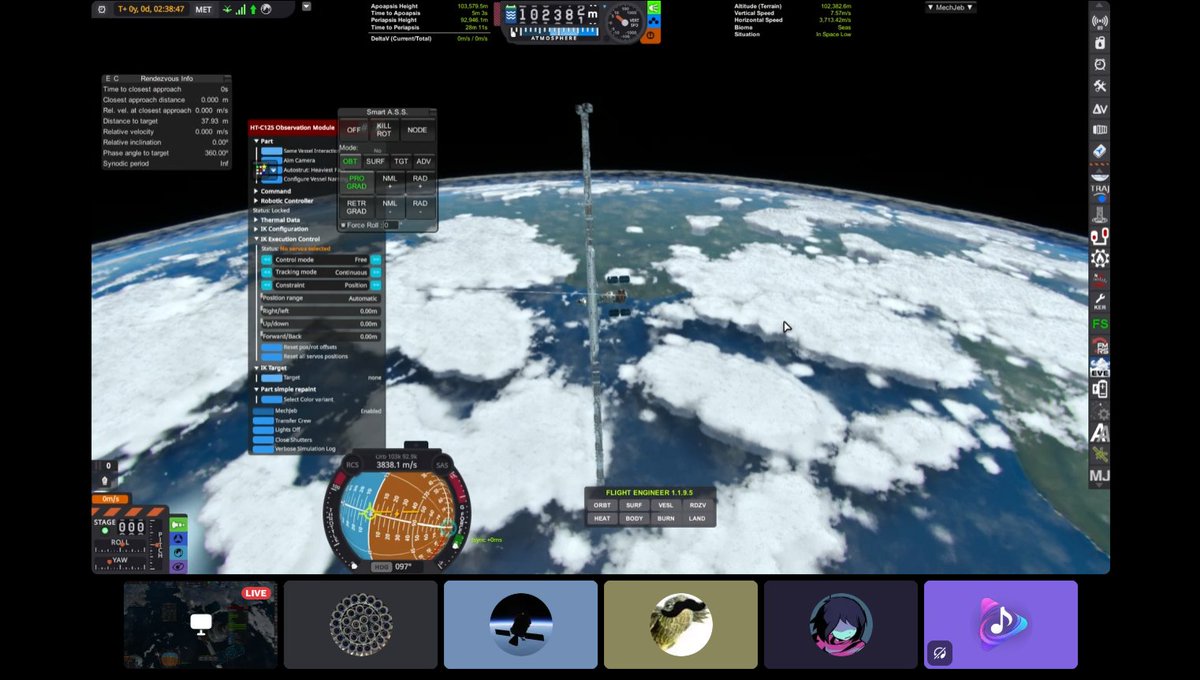Expand the Robotic Controller section

pos(256,201)
